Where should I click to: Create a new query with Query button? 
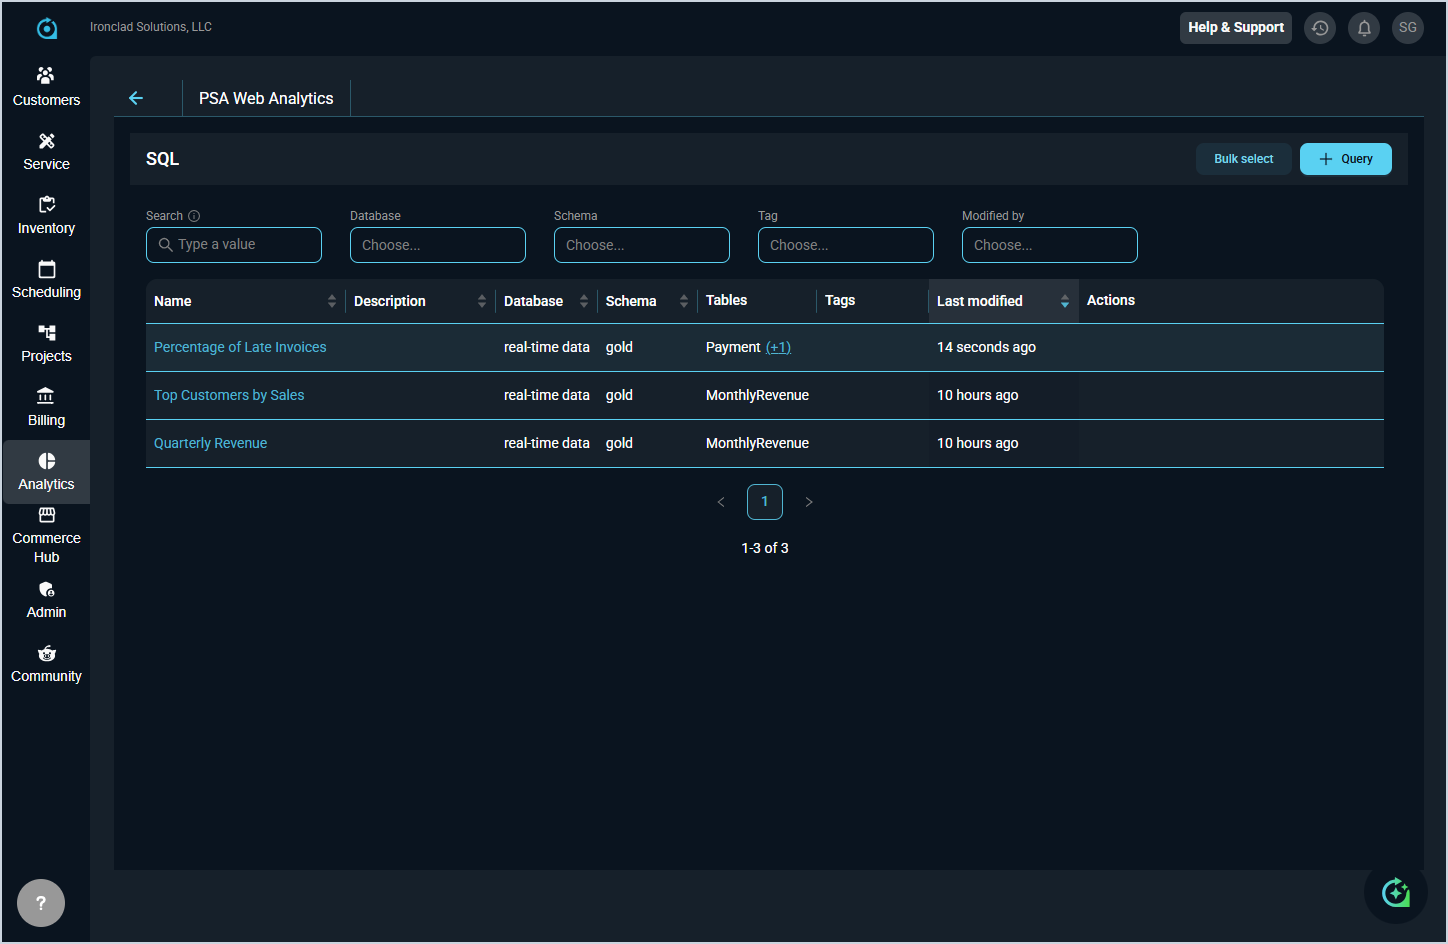(1345, 159)
